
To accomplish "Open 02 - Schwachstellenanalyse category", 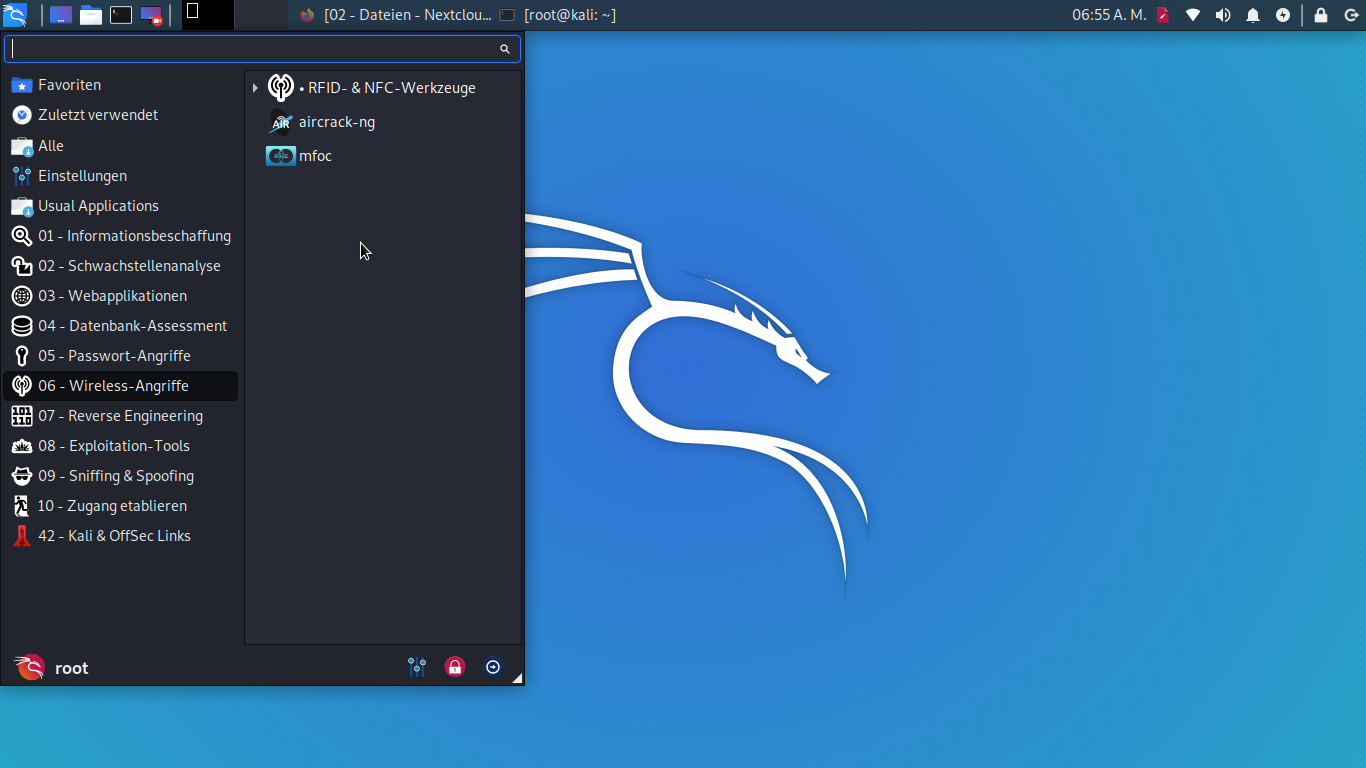I will point(121,266).
